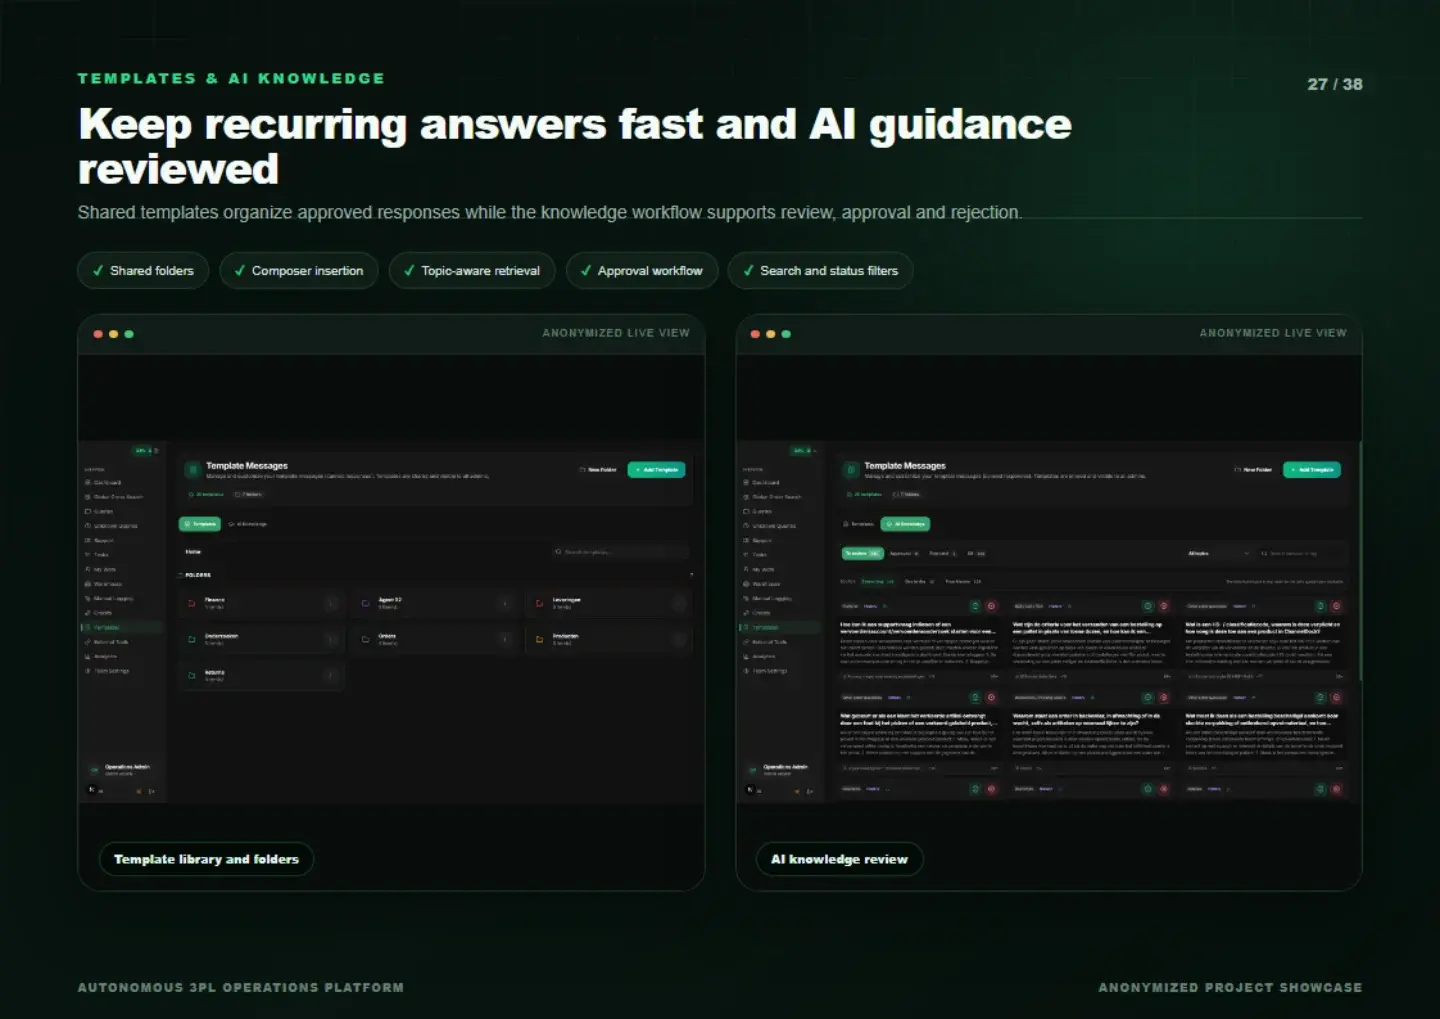Reject the first knowledge card in the top row
1440x1019 pixels.
click(x=991, y=606)
